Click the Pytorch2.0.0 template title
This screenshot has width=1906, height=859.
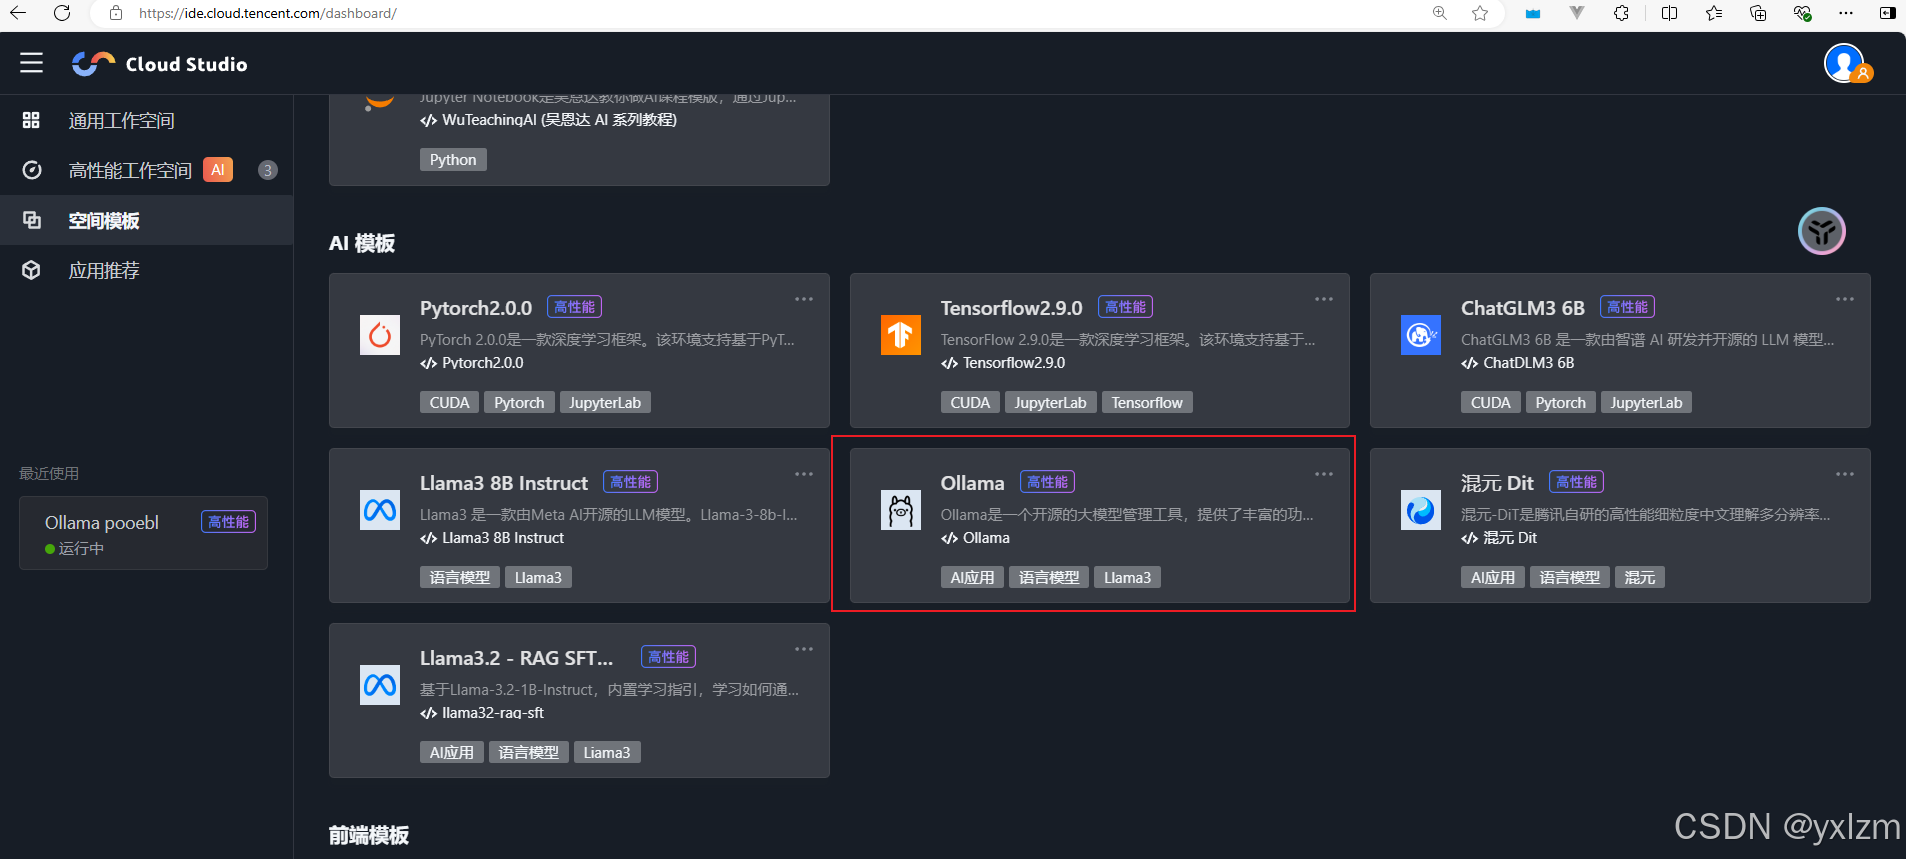point(476,308)
